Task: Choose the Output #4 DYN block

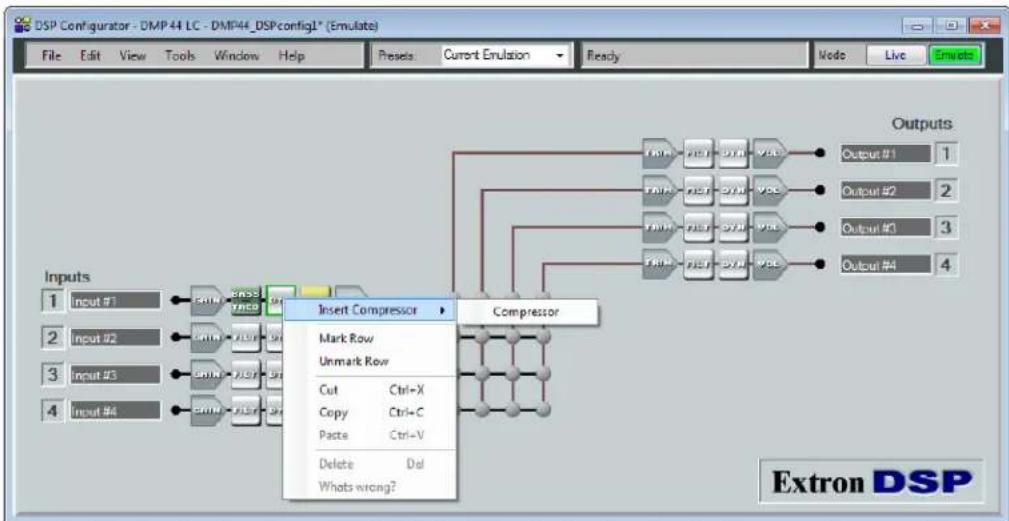Action: [x=734, y=264]
